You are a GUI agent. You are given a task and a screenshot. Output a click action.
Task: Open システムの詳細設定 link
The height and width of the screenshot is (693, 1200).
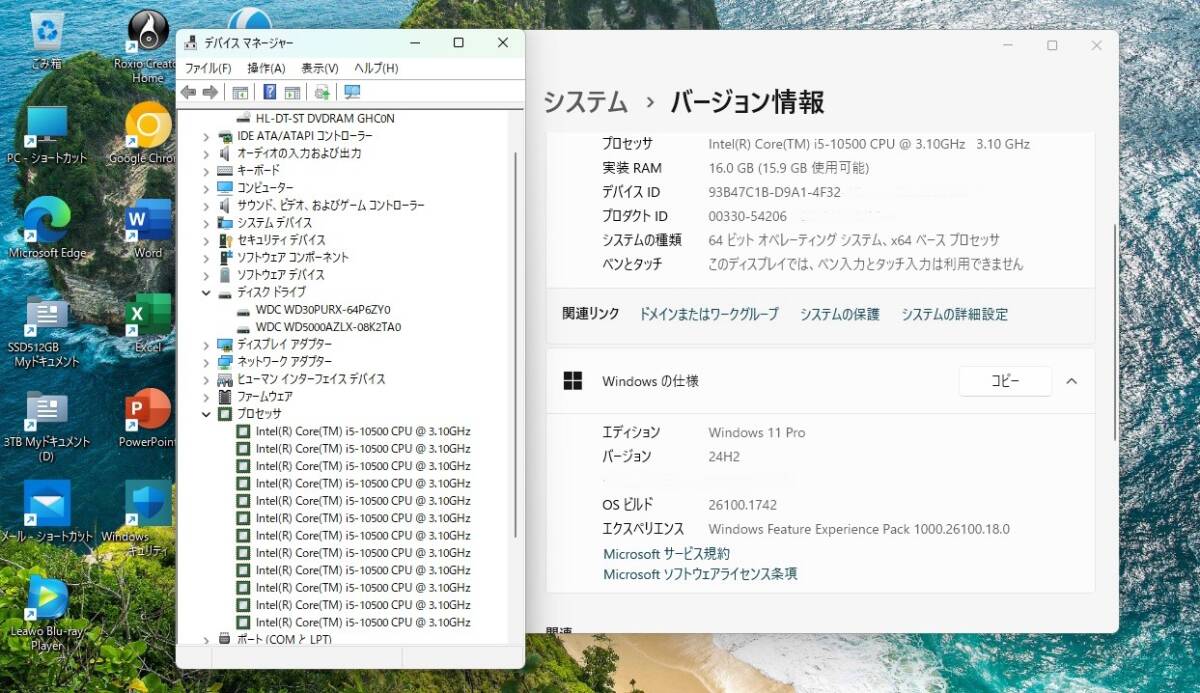click(955, 314)
